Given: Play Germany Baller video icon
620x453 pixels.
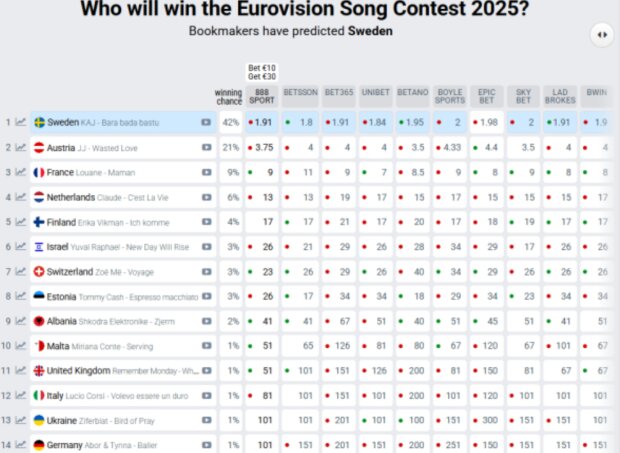Looking at the screenshot, I should (206, 445).
